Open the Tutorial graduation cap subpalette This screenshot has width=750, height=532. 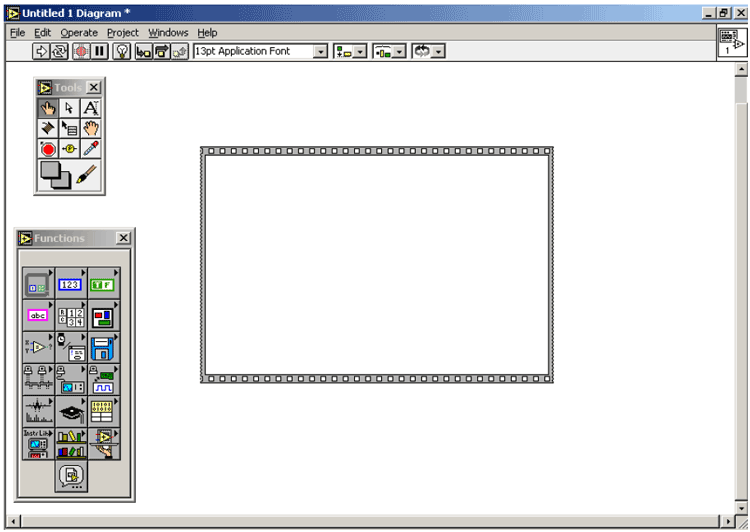70,411
